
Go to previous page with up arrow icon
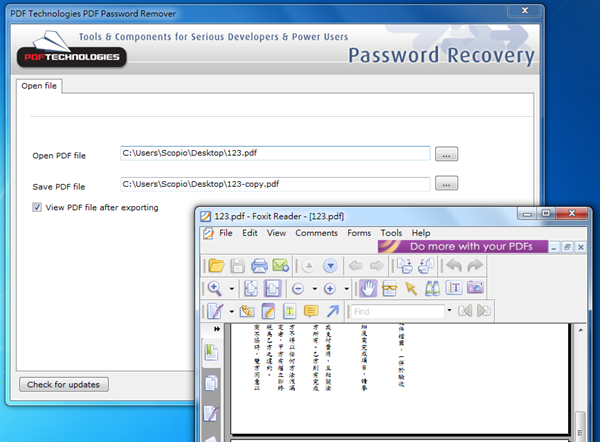coord(309,266)
